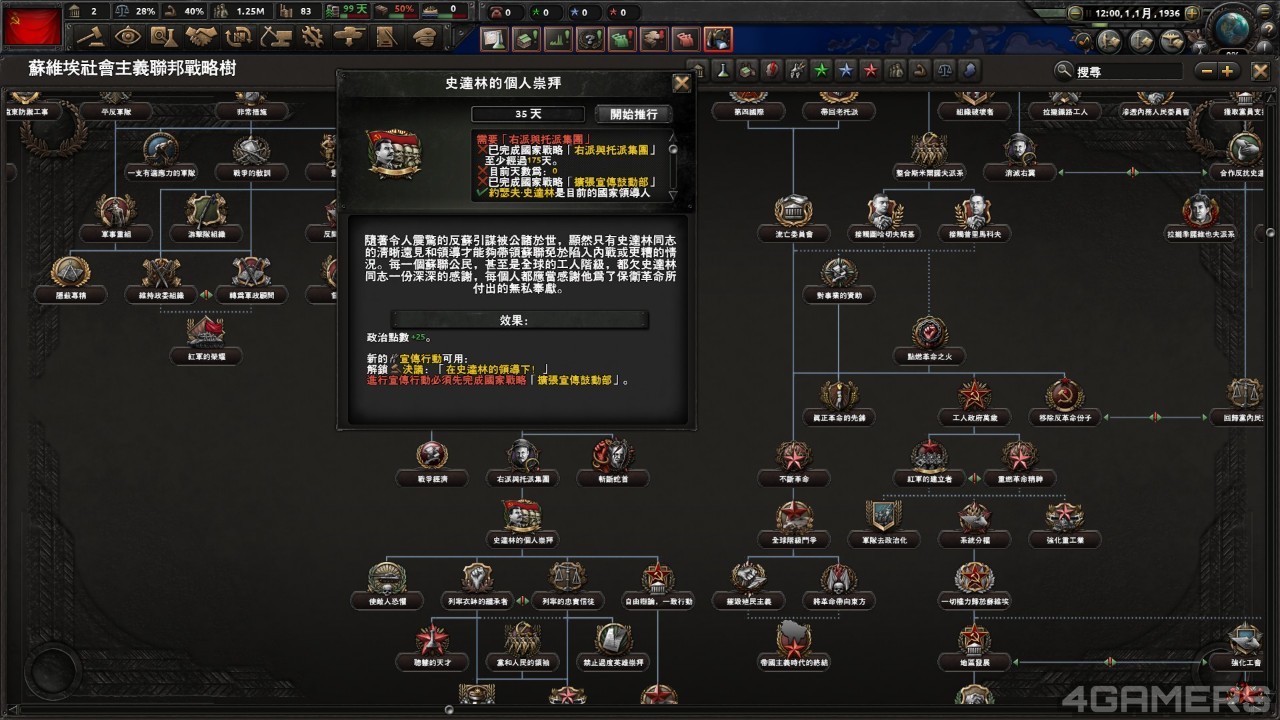Click the requirements list scrollbar in popup
Viewport: 1280px width, 720px height.
[673, 165]
